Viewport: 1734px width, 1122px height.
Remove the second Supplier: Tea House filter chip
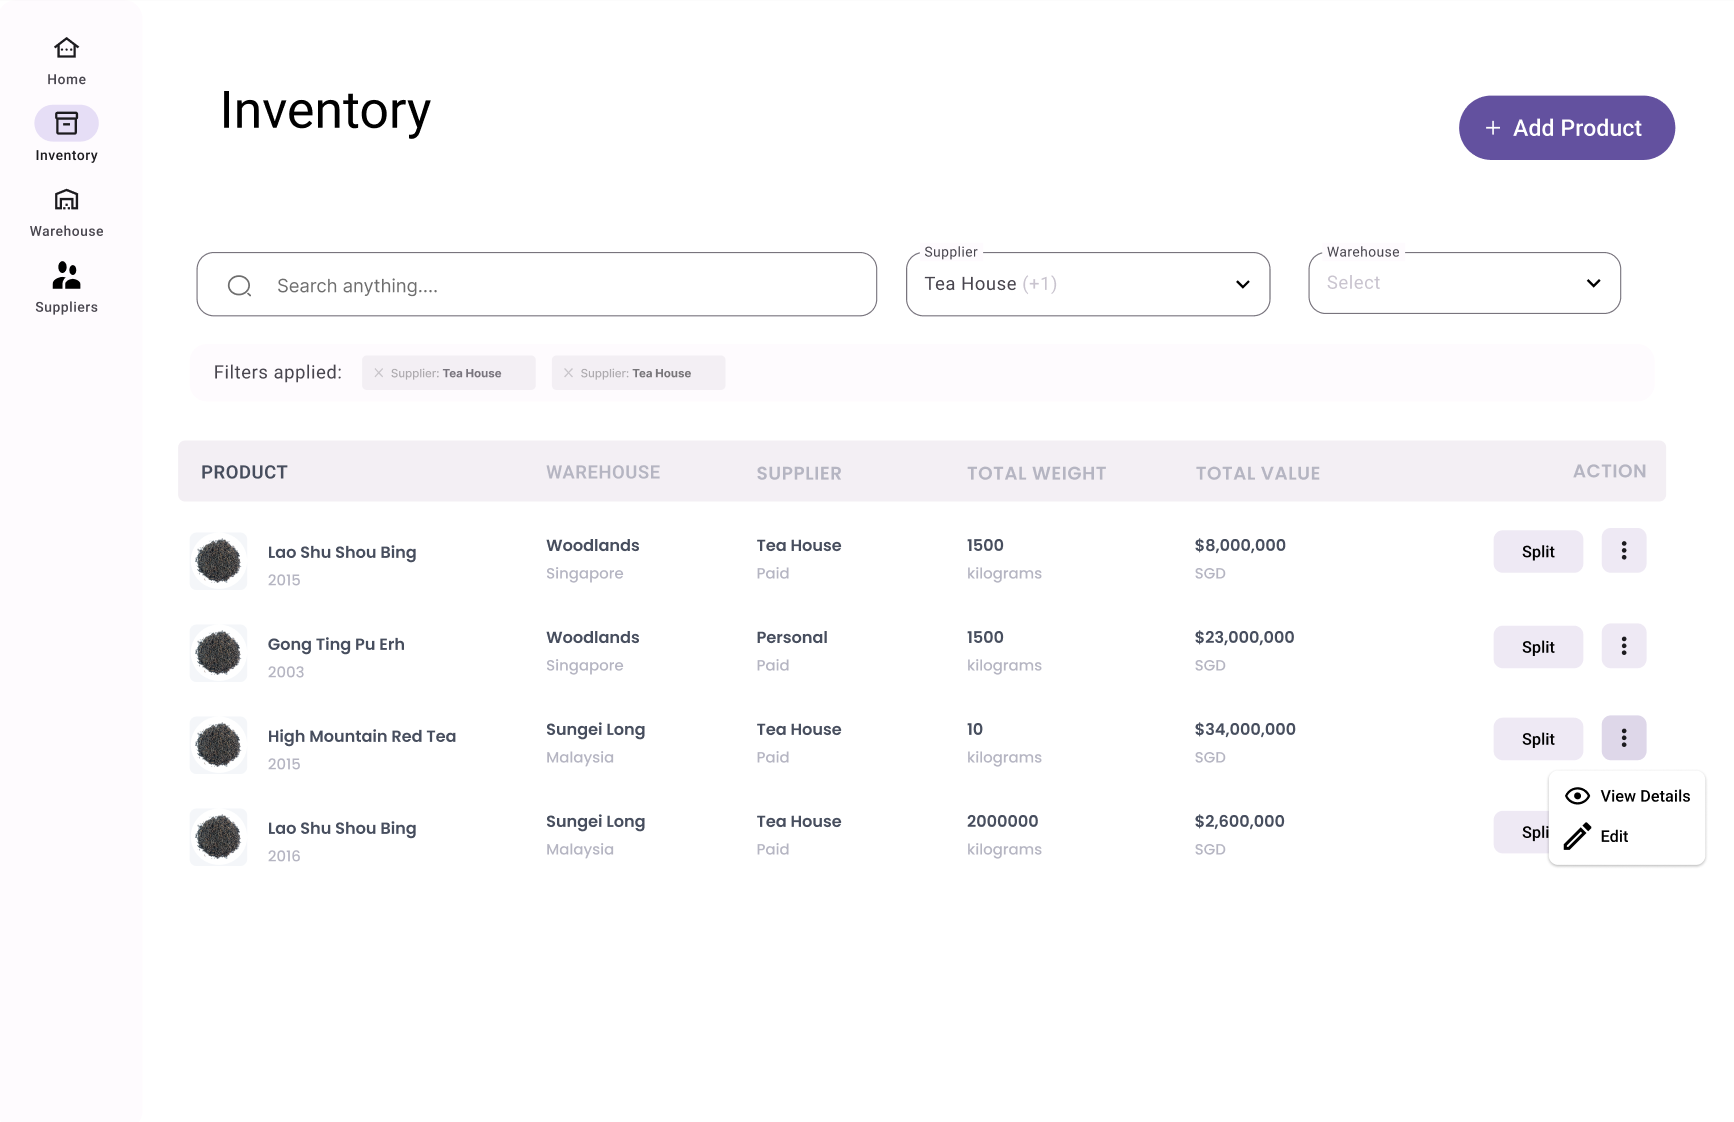point(569,373)
